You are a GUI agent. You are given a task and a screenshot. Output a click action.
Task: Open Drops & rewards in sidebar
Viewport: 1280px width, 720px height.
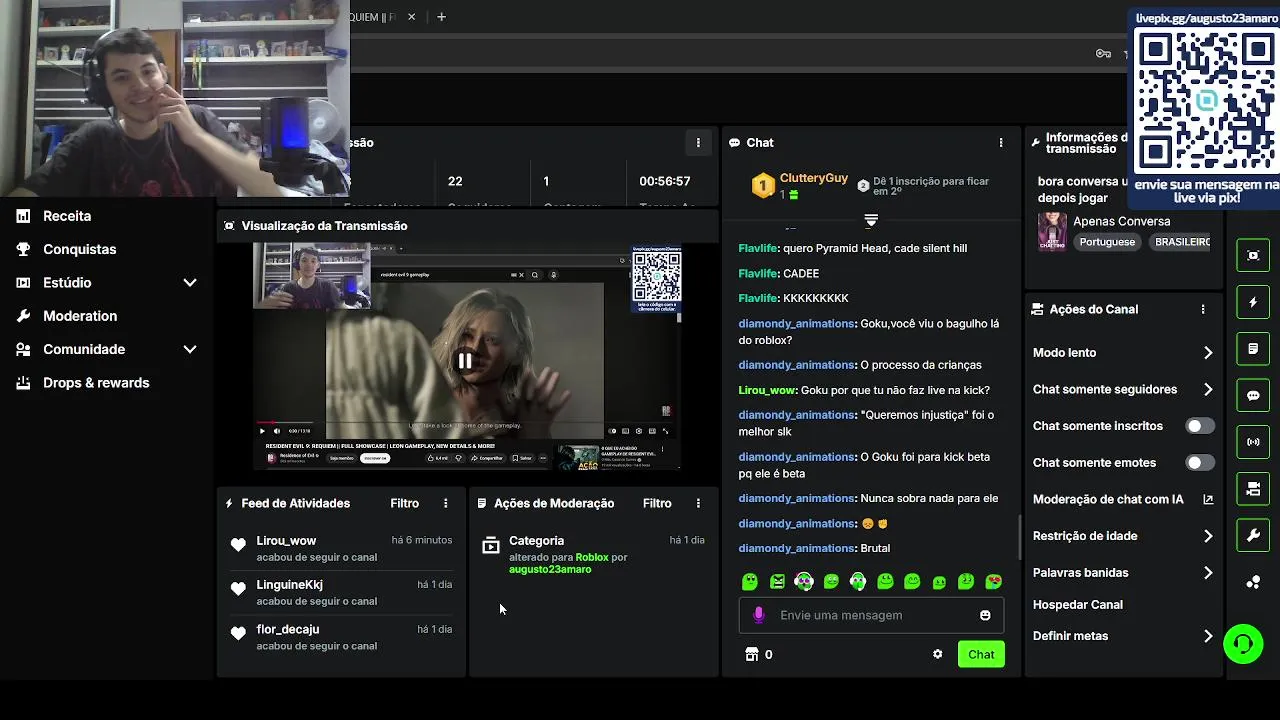96,383
